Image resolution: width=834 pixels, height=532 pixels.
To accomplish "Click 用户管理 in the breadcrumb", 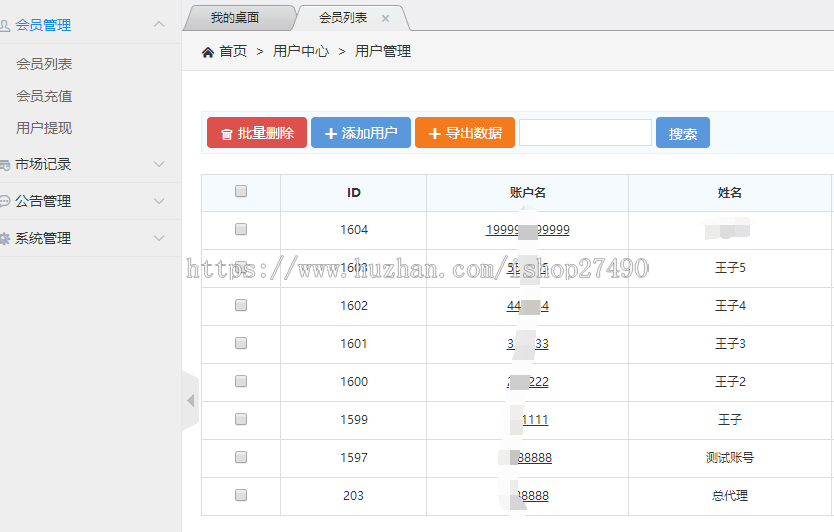I will coord(383,52).
